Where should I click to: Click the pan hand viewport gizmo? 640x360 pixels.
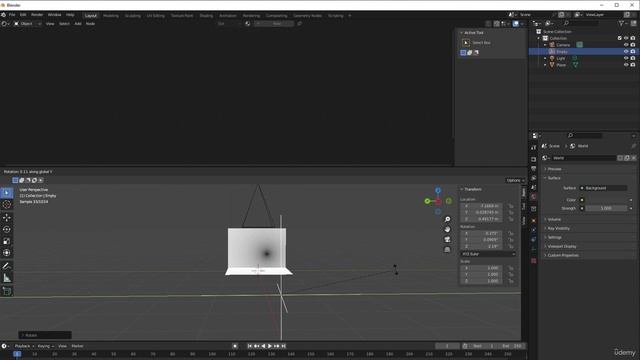coord(447,229)
